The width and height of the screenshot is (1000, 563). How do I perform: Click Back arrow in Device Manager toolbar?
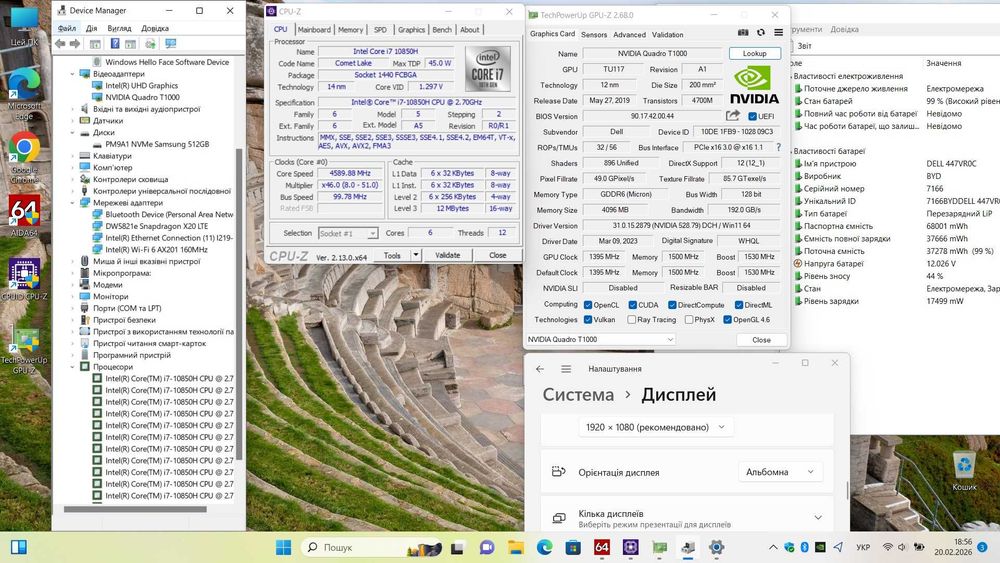(x=60, y=44)
